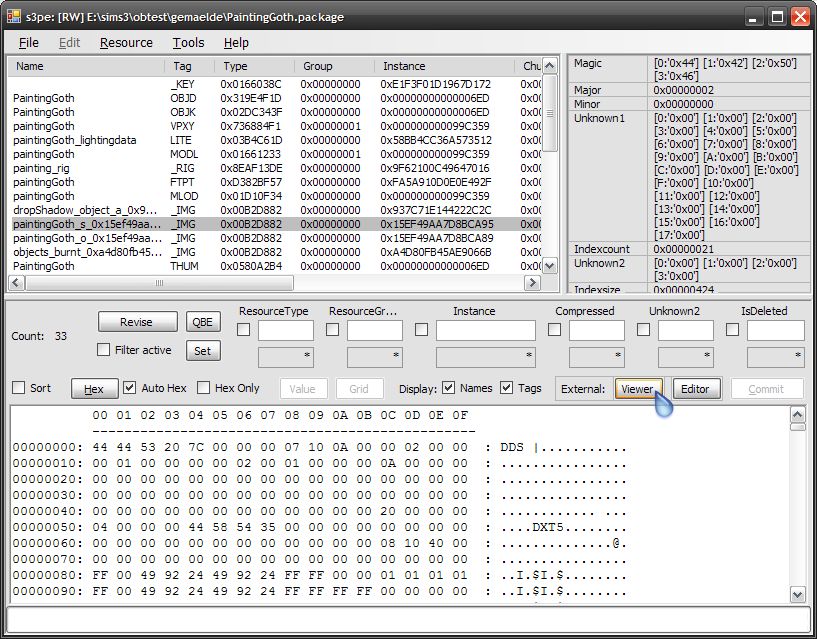Enable the Filter active checkbox

click(x=104, y=350)
